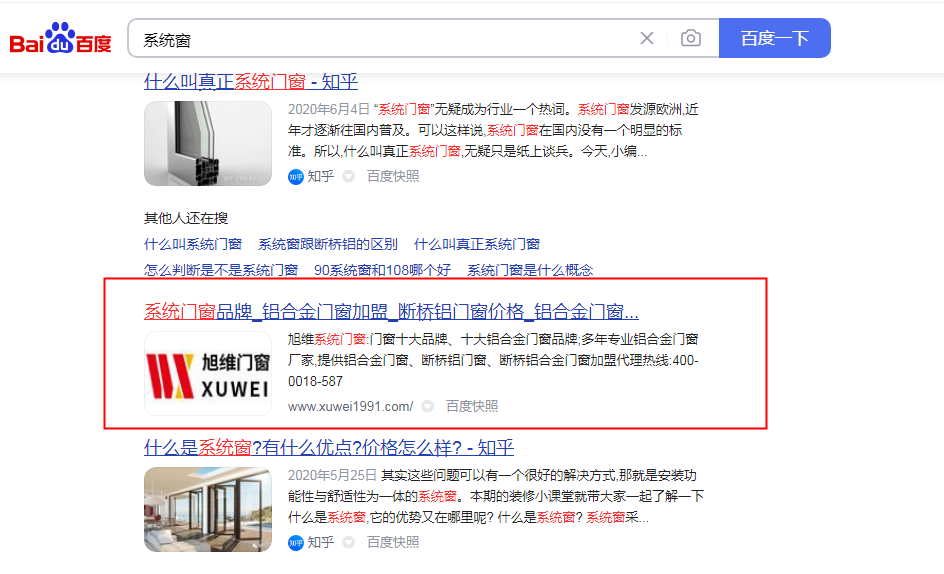Select related search 系统门窗是什么概念
The height and width of the screenshot is (574, 944).
529,270
